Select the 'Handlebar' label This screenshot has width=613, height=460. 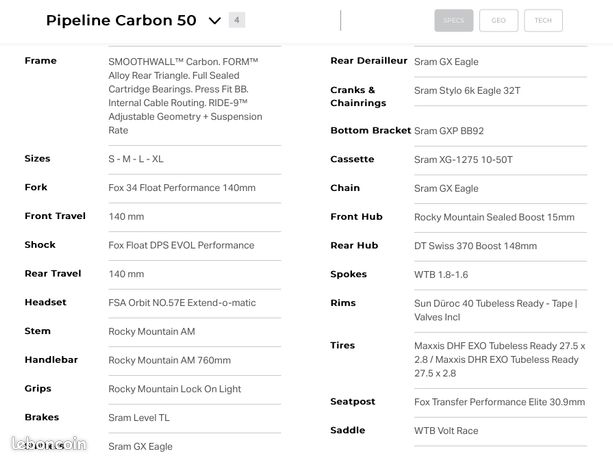click(51, 360)
